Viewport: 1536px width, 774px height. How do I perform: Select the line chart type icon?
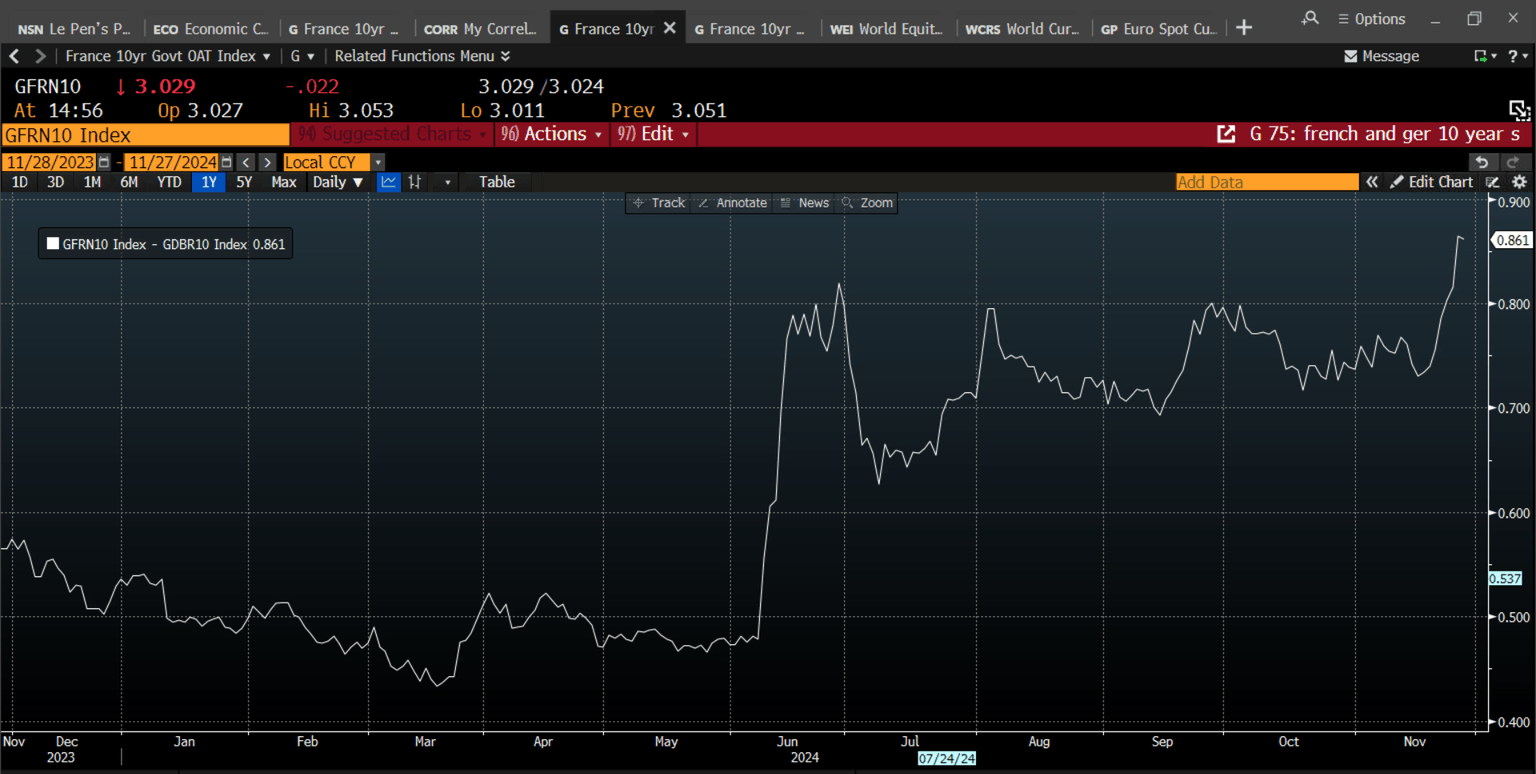pos(388,182)
